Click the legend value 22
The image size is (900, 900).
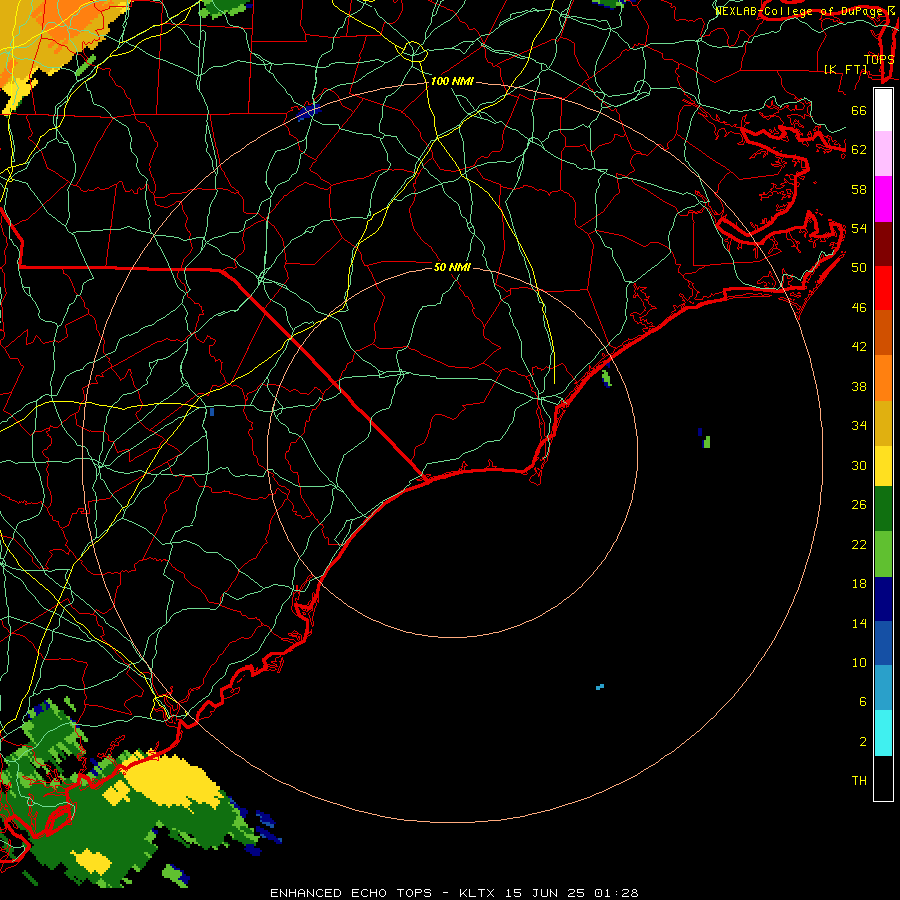point(859,544)
